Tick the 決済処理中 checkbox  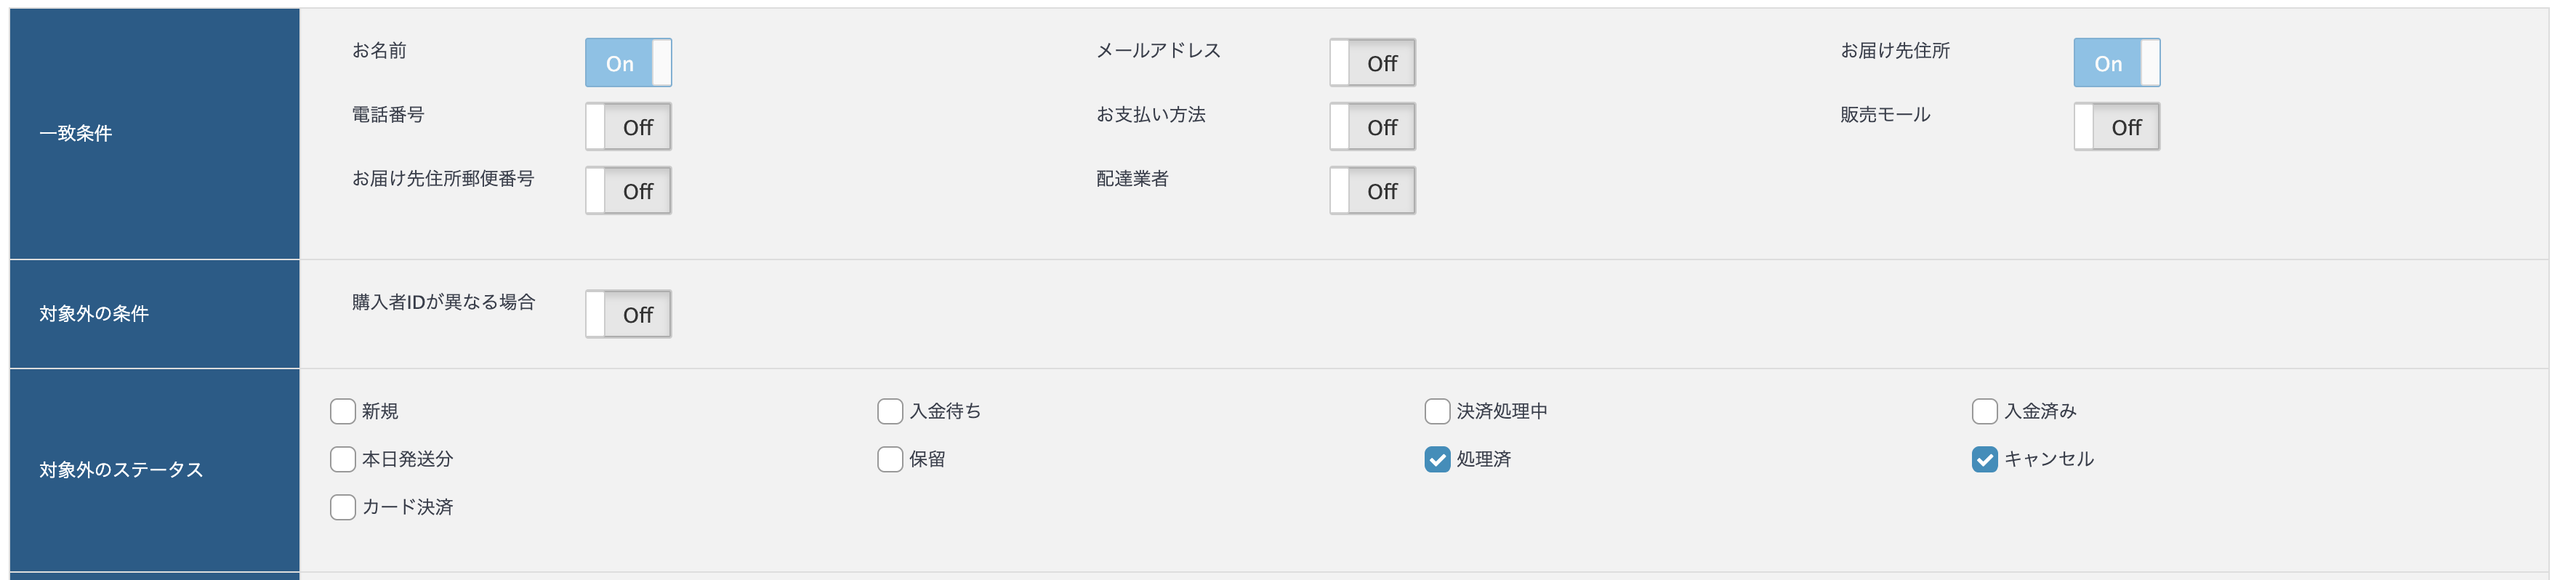pyautogui.click(x=1437, y=411)
